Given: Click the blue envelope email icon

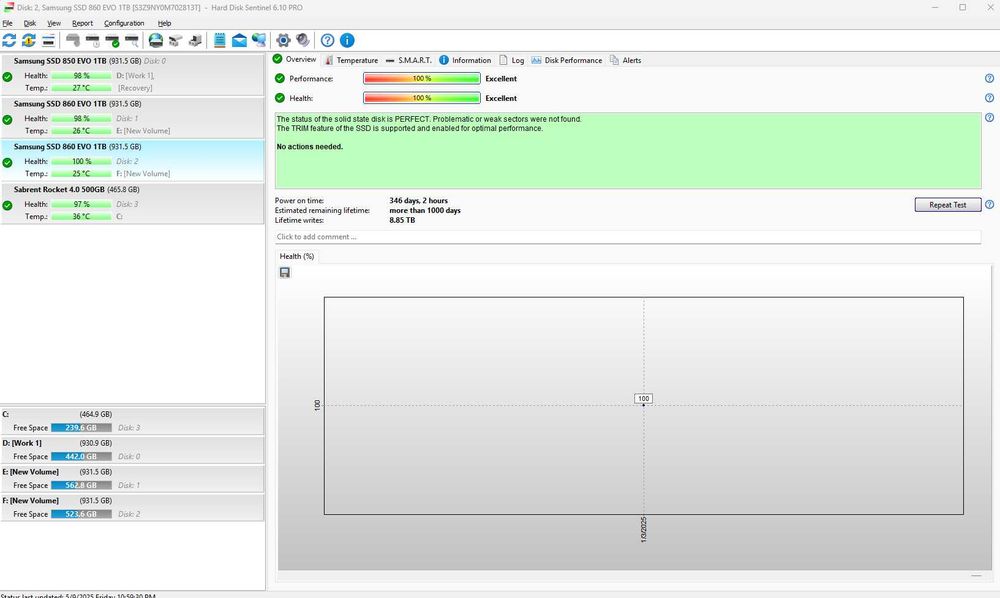Looking at the screenshot, I should pyautogui.click(x=239, y=40).
